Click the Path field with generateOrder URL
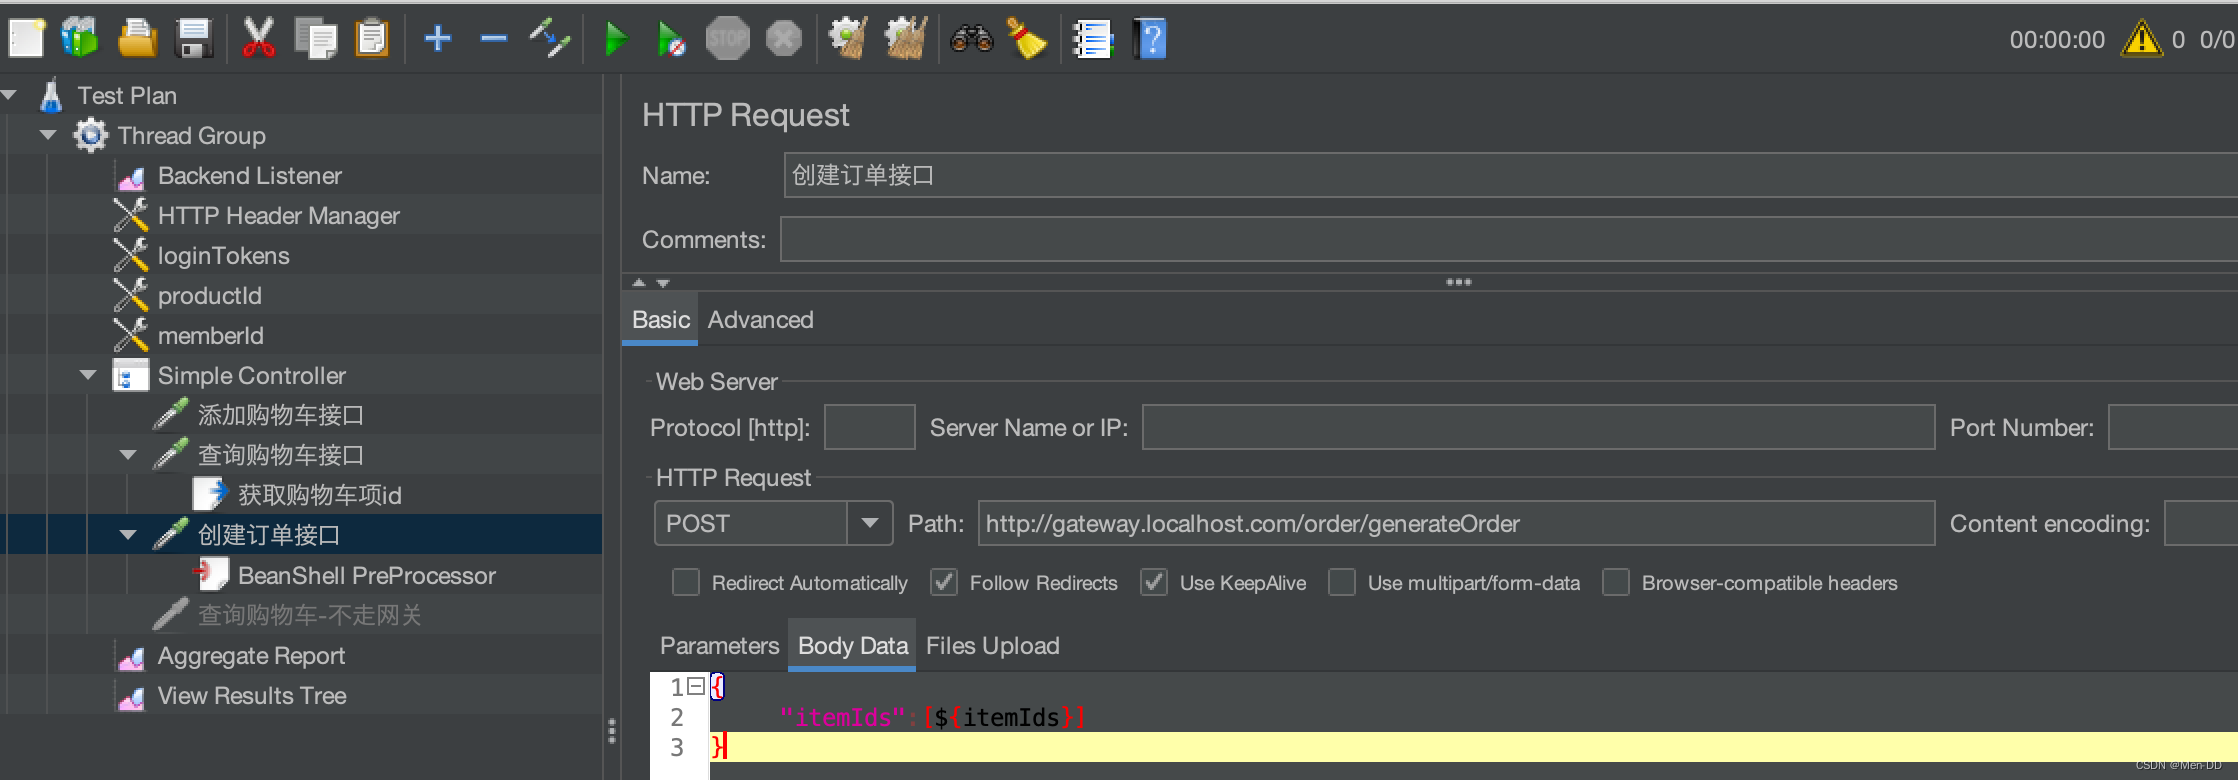 coord(1456,523)
